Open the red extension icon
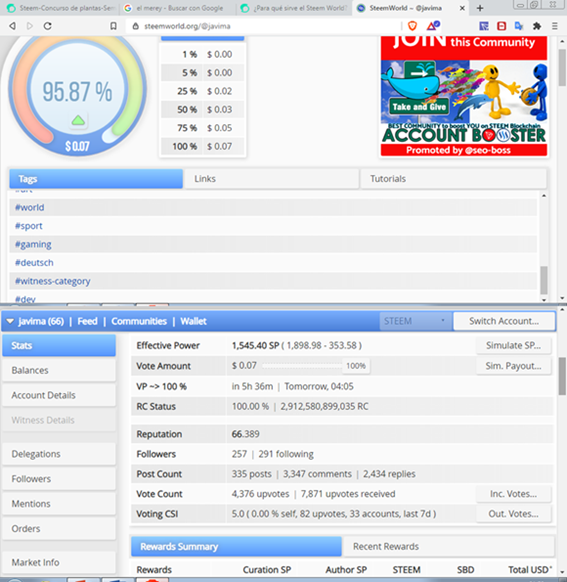The width and height of the screenshot is (567, 582). coord(501,26)
